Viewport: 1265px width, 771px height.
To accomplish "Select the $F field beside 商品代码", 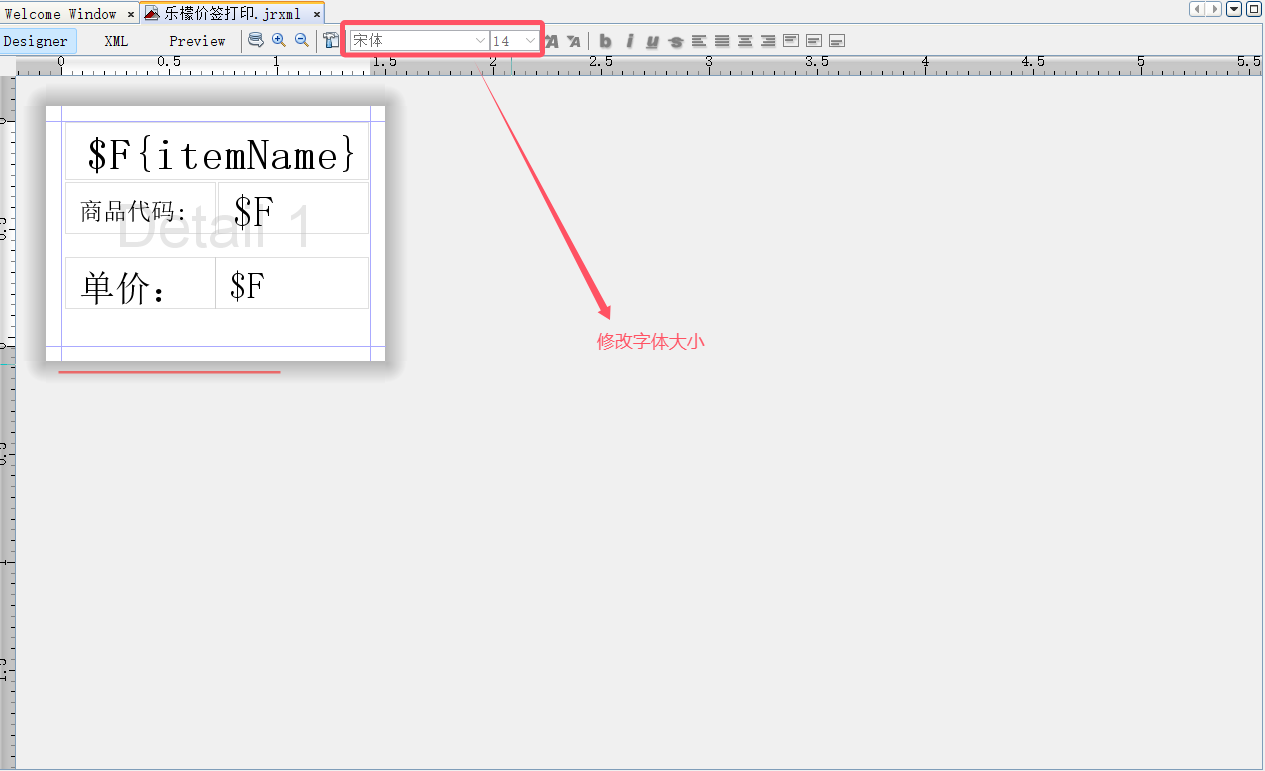I will [x=292, y=208].
